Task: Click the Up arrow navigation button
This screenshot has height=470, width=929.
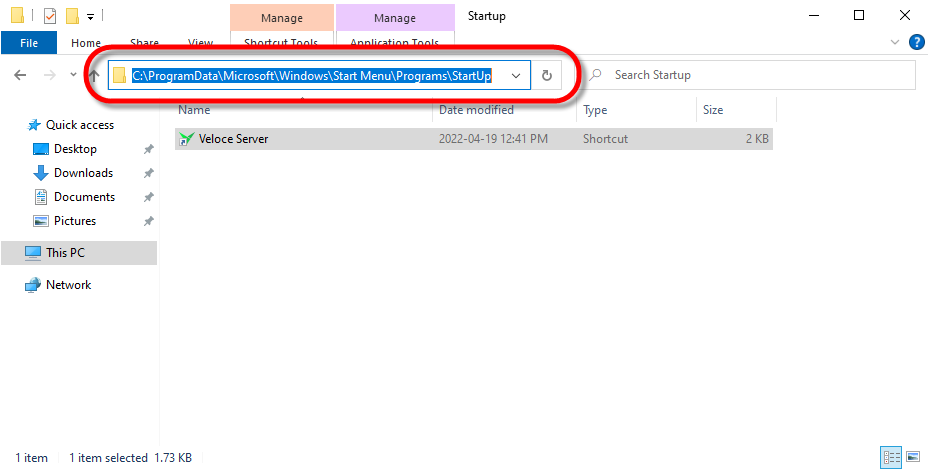Action: [94, 75]
